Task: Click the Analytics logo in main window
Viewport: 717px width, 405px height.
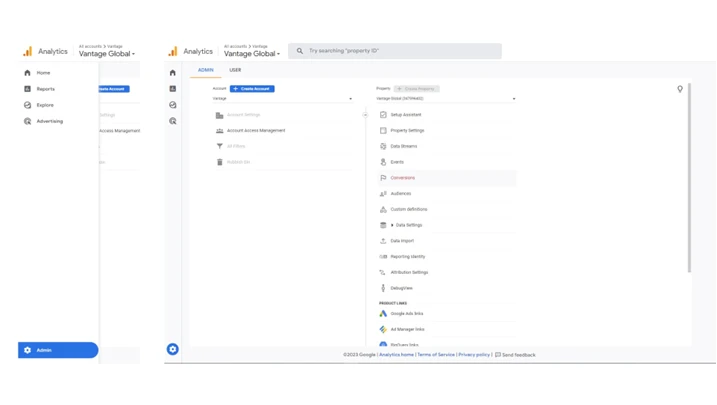Action: (x=173, y=51)
